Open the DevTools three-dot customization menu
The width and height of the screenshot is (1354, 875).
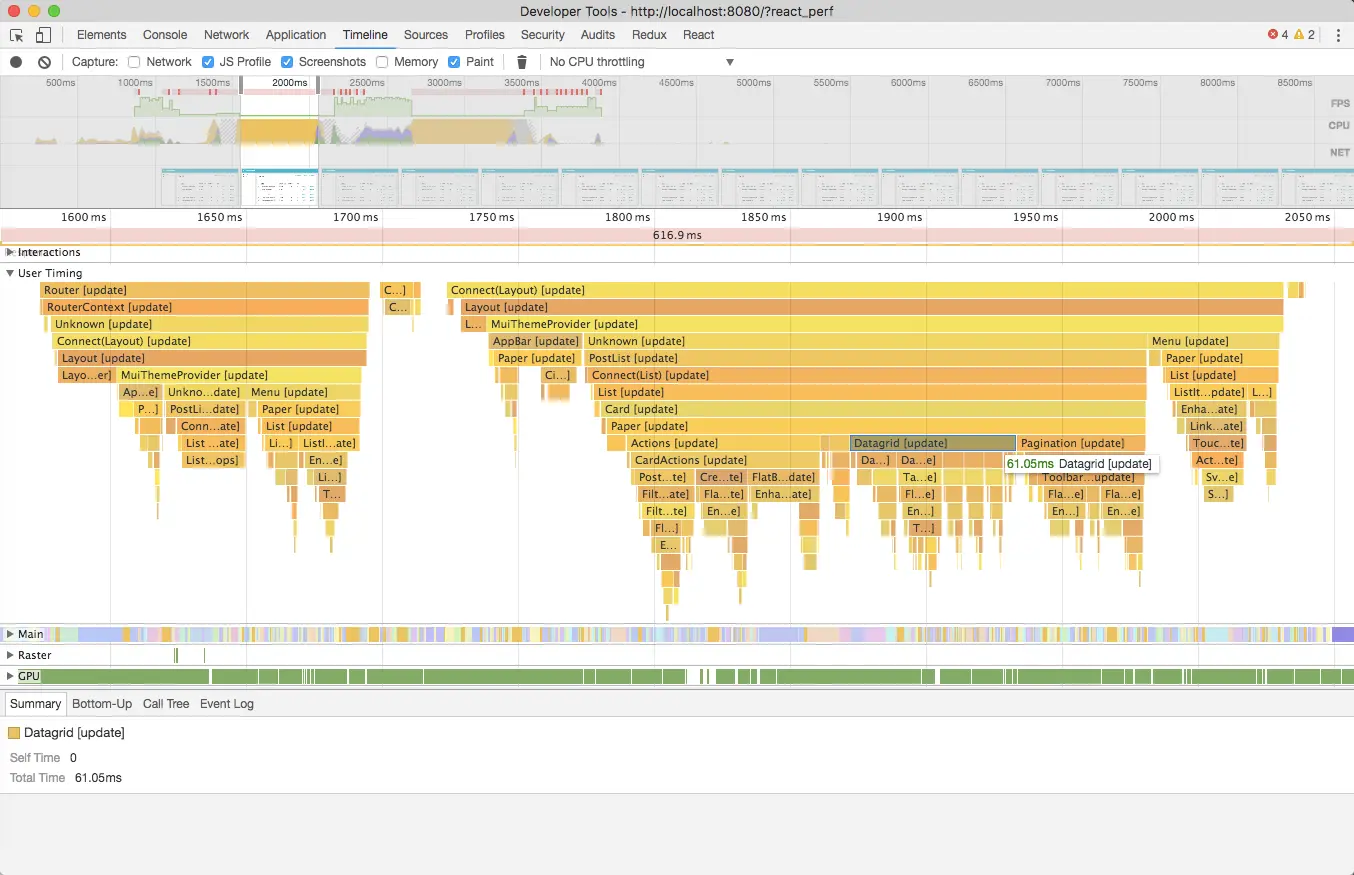pyautogui.click(x=1340, y=34)
